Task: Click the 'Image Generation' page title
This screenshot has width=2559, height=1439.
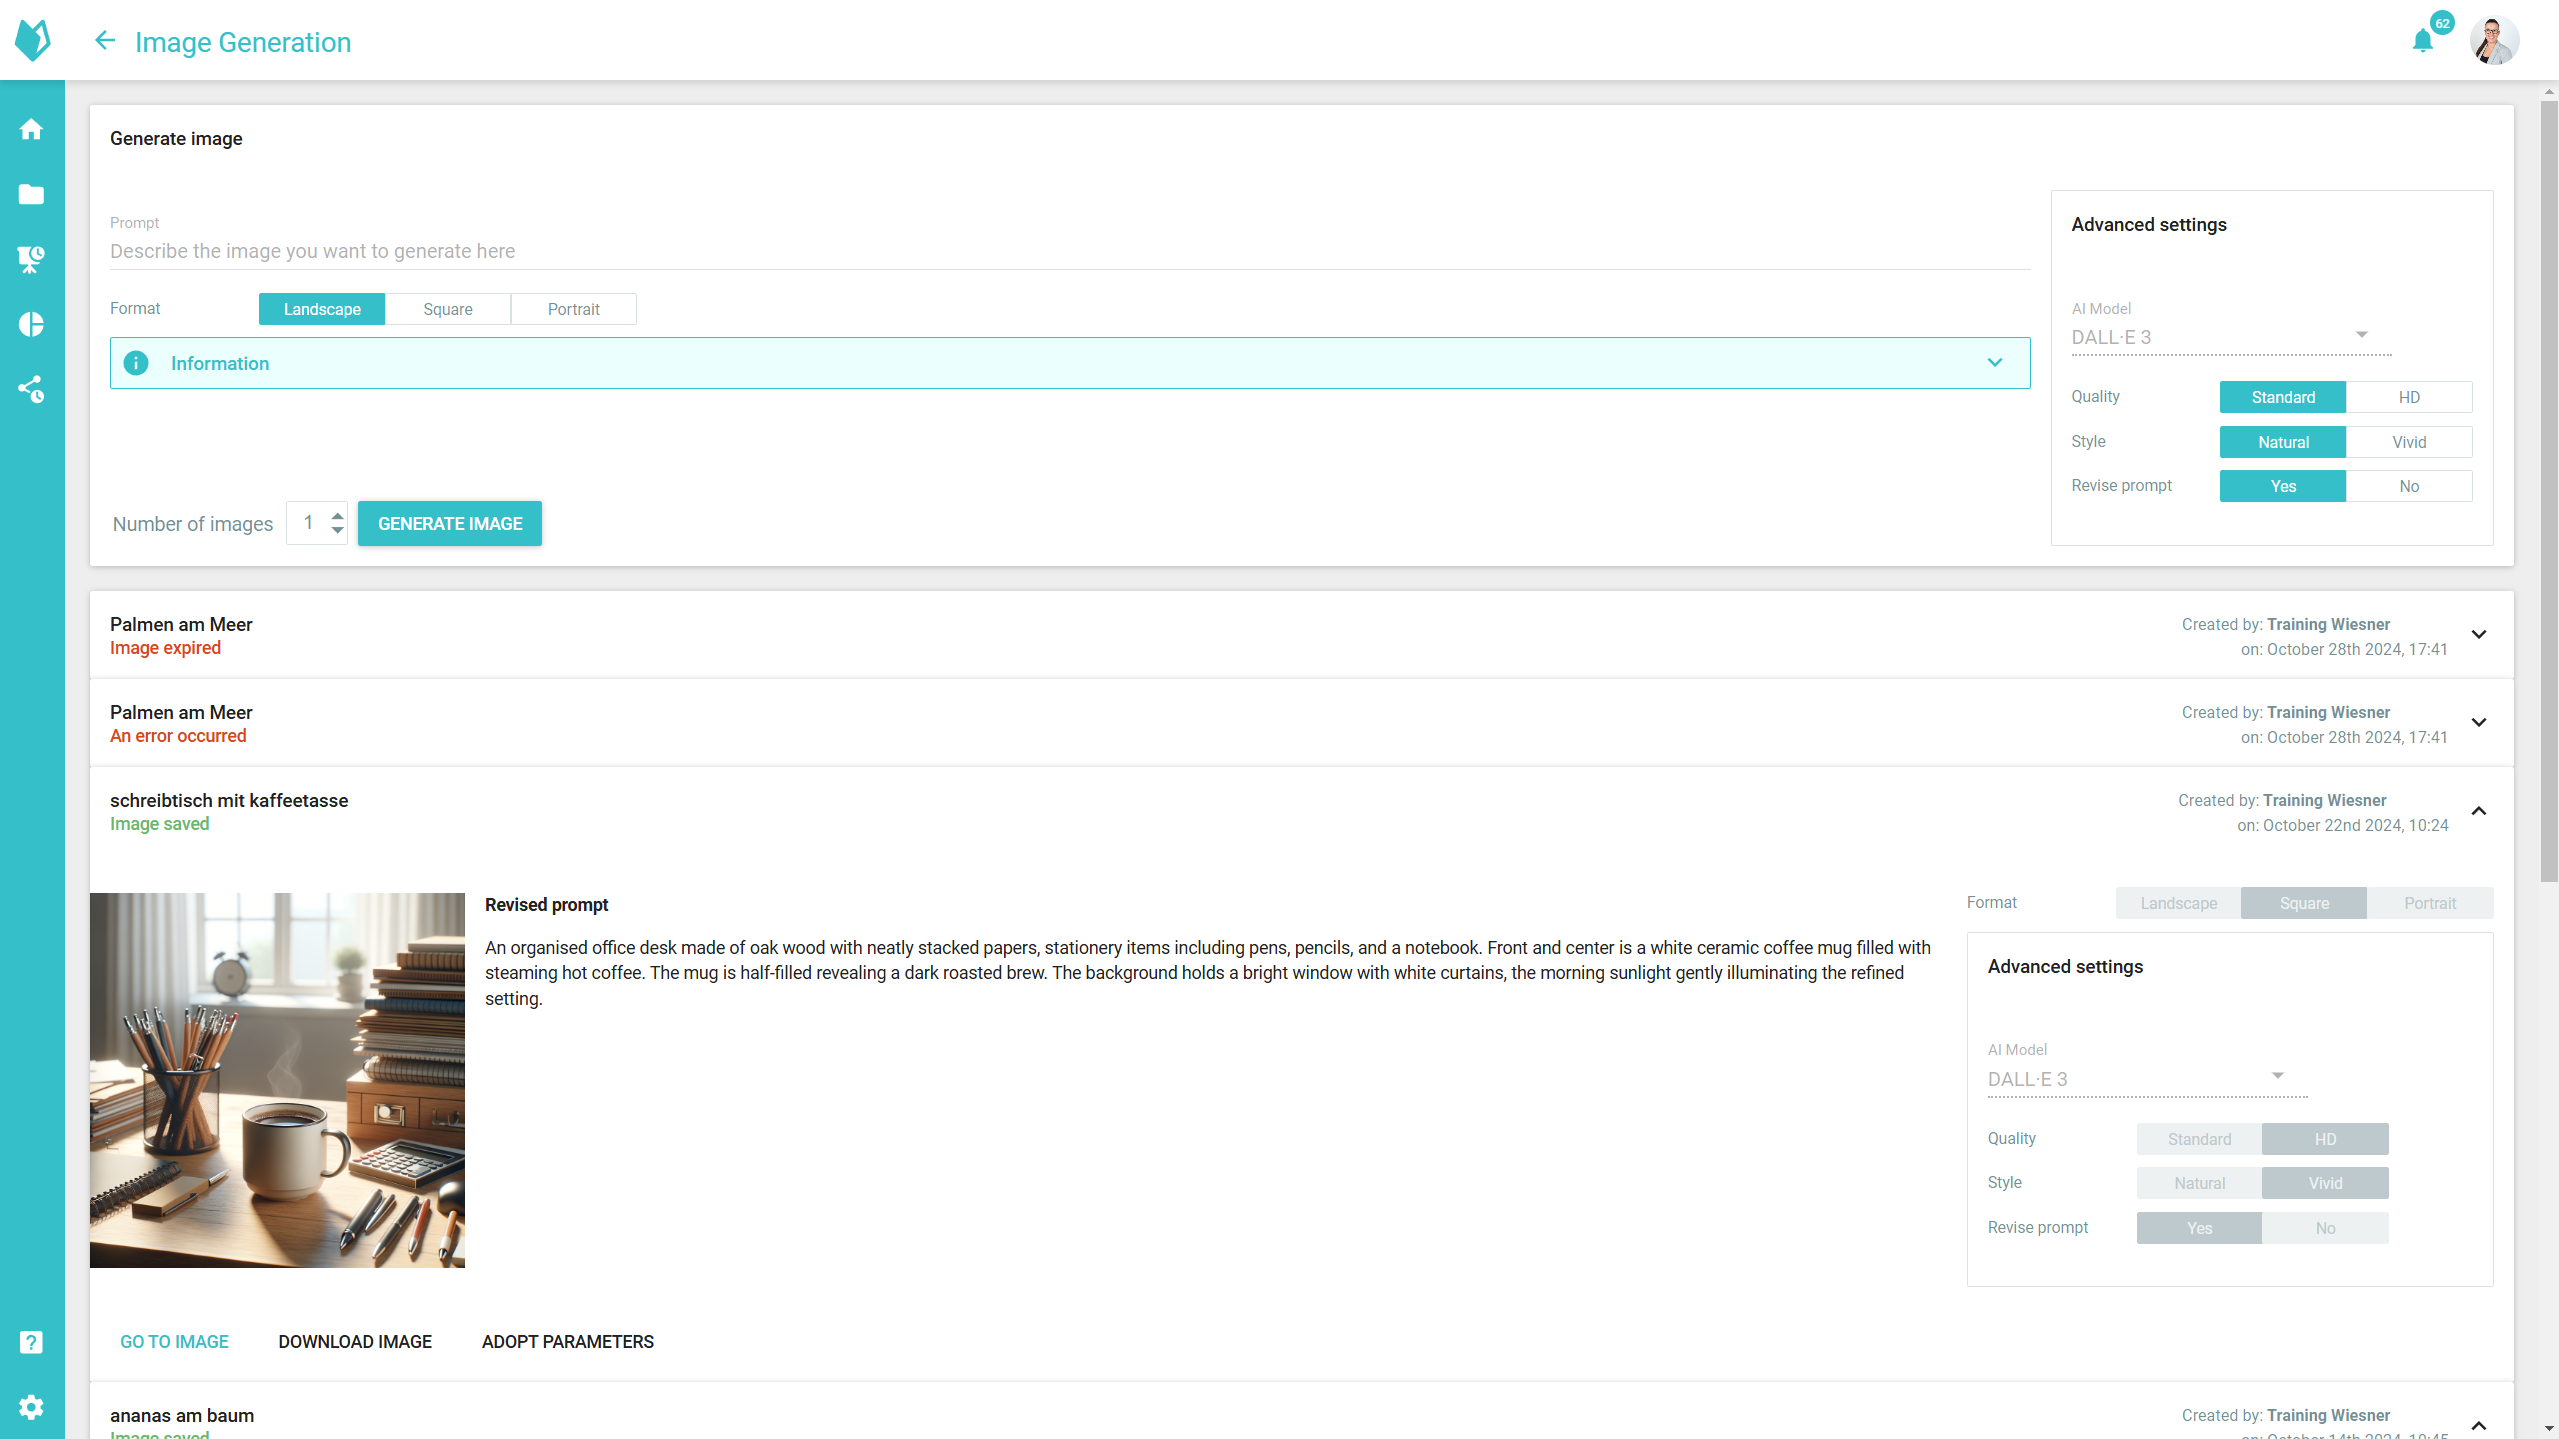Action: (x=243, y=42)
